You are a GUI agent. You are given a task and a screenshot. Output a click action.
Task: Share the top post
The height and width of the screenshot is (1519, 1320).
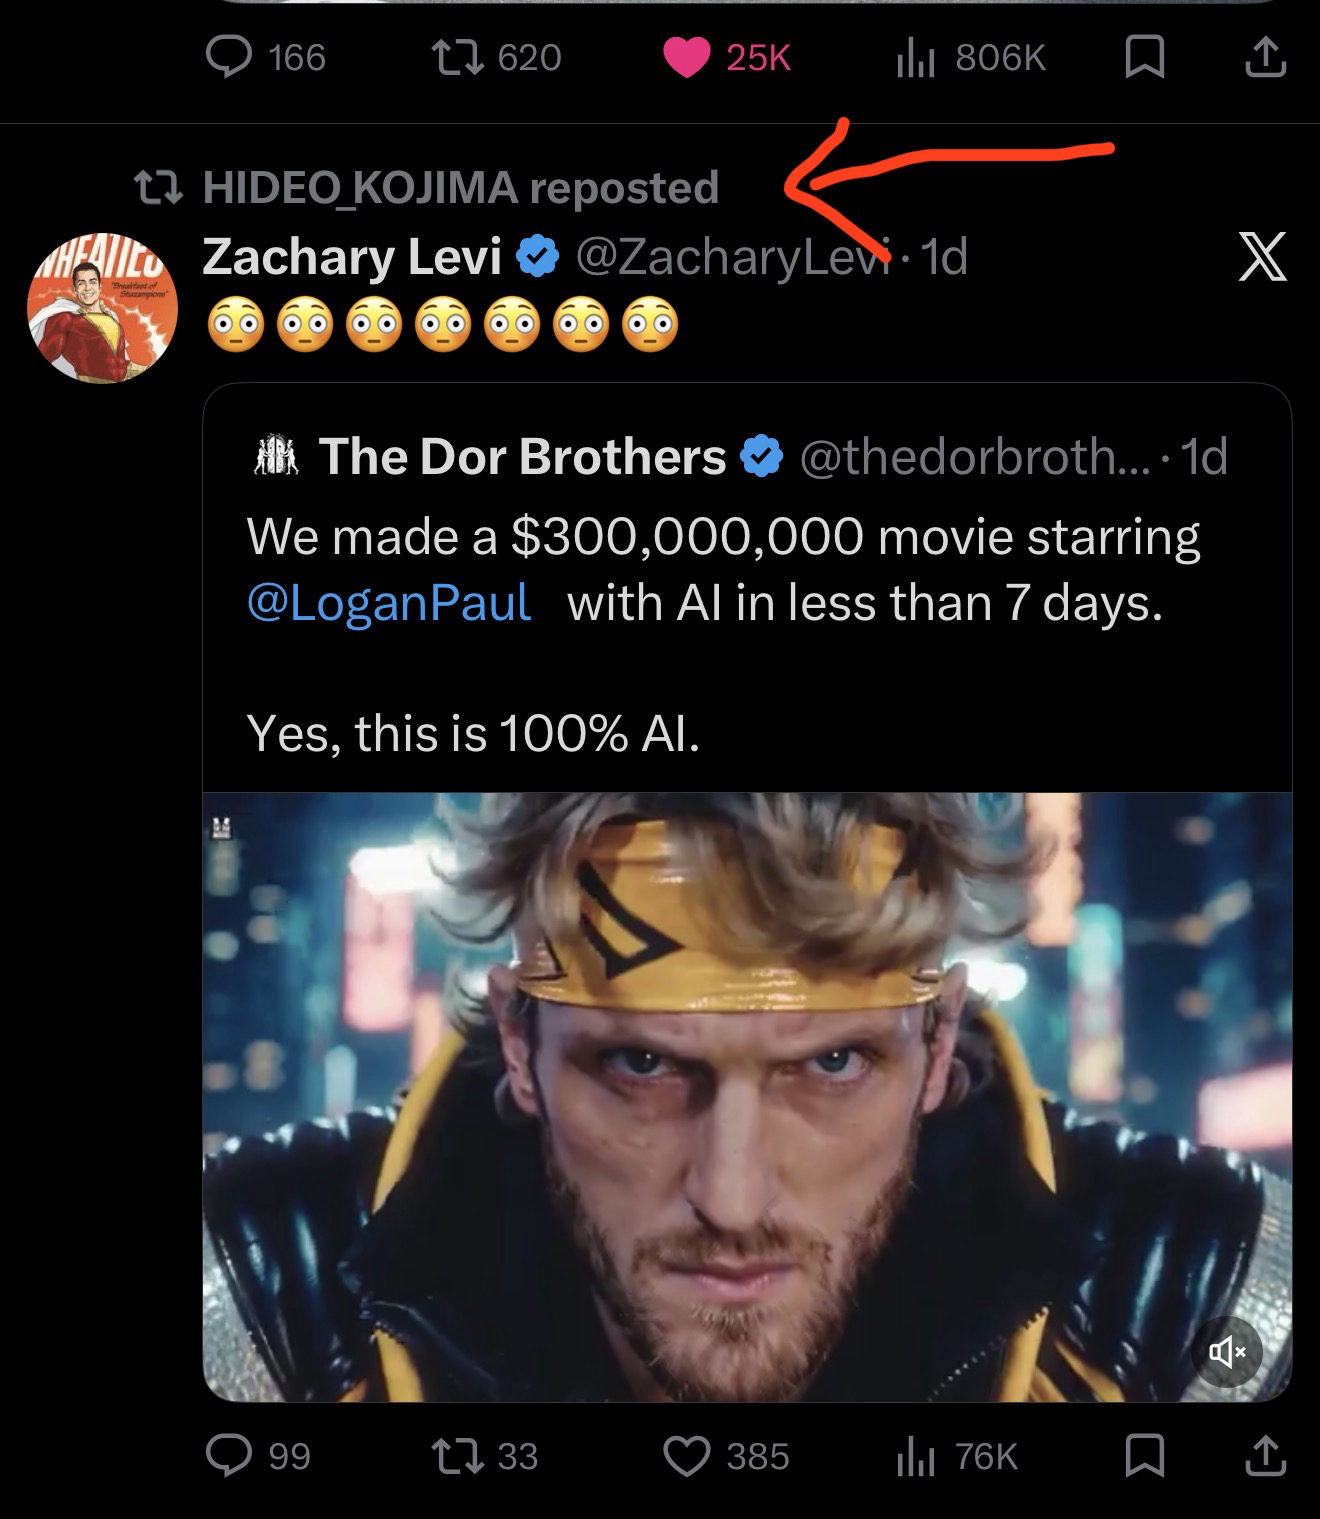point(1264,57)
